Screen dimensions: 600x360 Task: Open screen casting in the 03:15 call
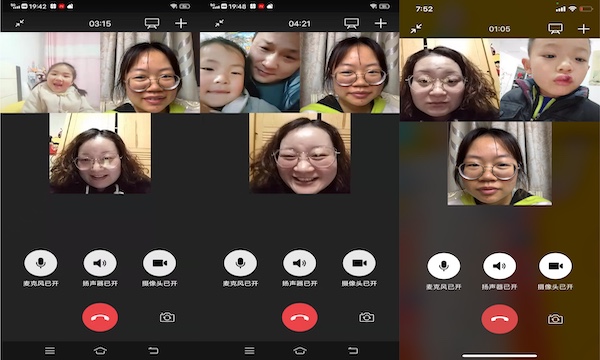(152, 23)
